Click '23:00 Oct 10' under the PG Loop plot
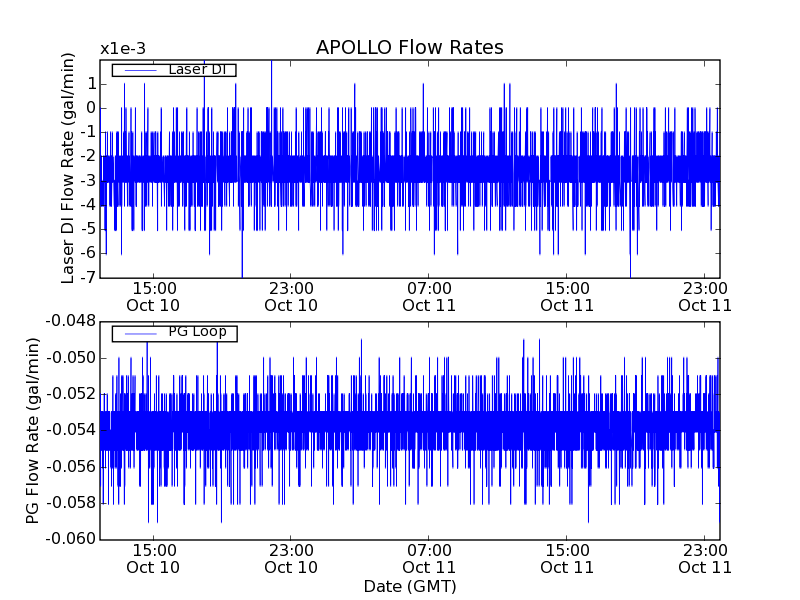 point(291,559)
